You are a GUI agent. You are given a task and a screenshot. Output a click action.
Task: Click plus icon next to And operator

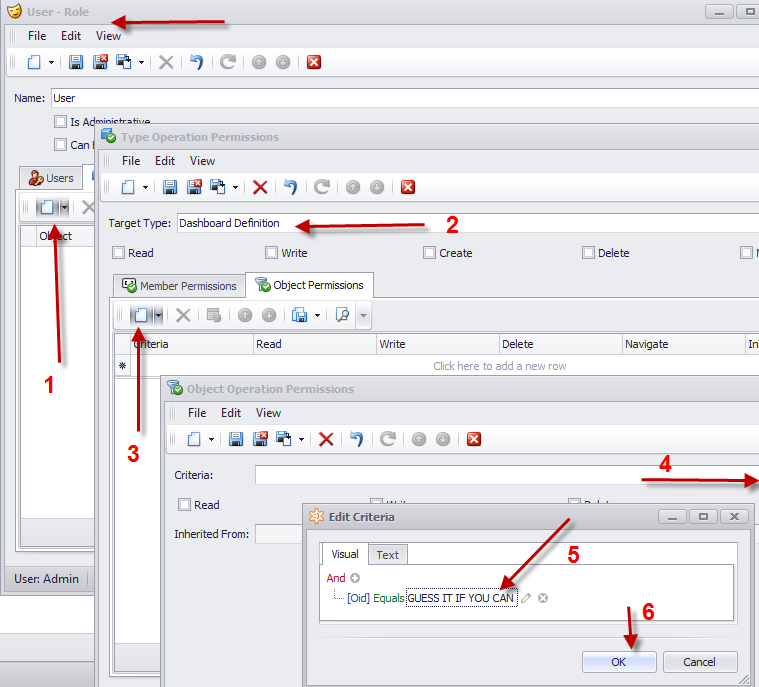[x=355, y=578]
